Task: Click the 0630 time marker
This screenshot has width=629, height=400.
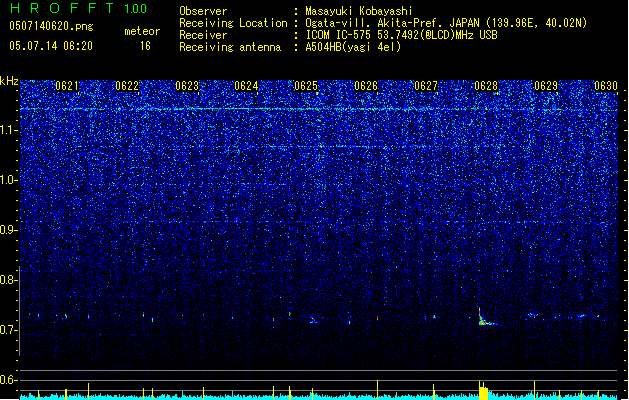Action: coord(606,86)
